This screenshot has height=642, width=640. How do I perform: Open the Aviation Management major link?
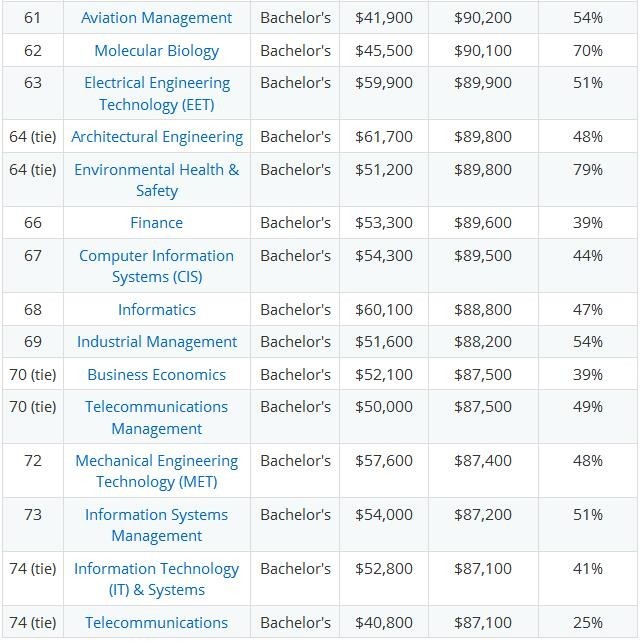click(156, 18)
